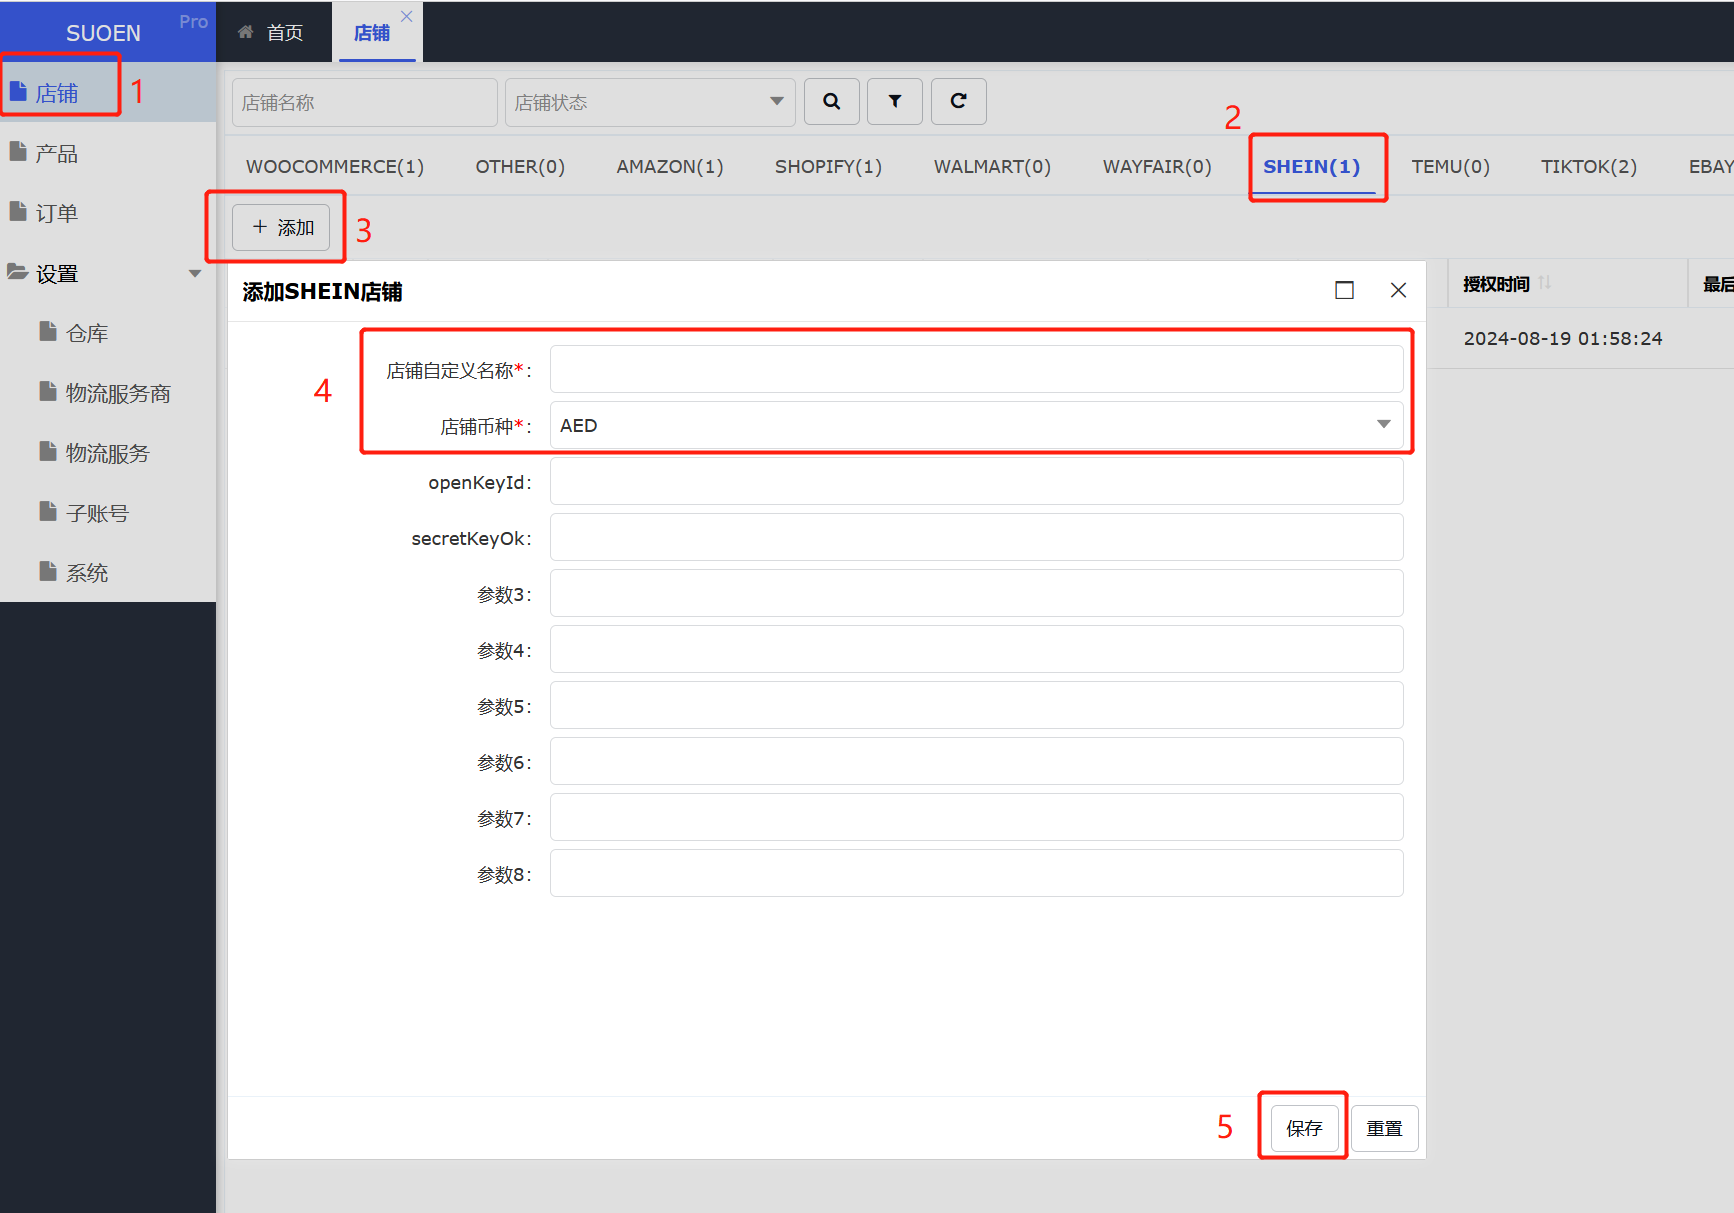The height and width of the screenshot is (1213, 1734).
Task: Close the 添加SHEIN店铺 dialog
Action: 1398,290
